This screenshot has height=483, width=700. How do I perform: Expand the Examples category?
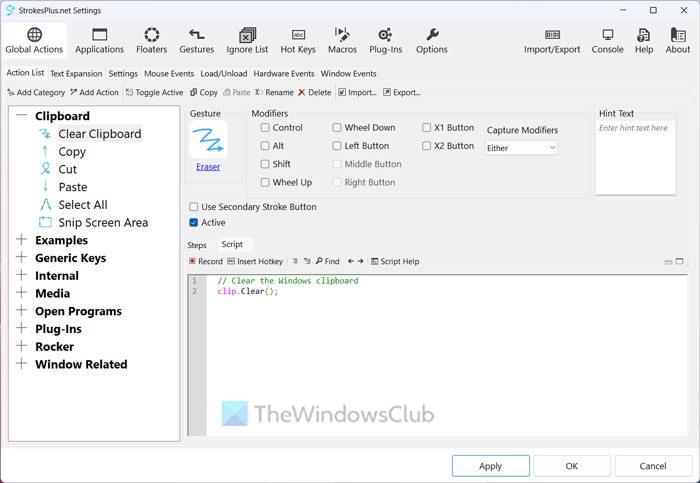pyautogui.click(x=21, y=240)
